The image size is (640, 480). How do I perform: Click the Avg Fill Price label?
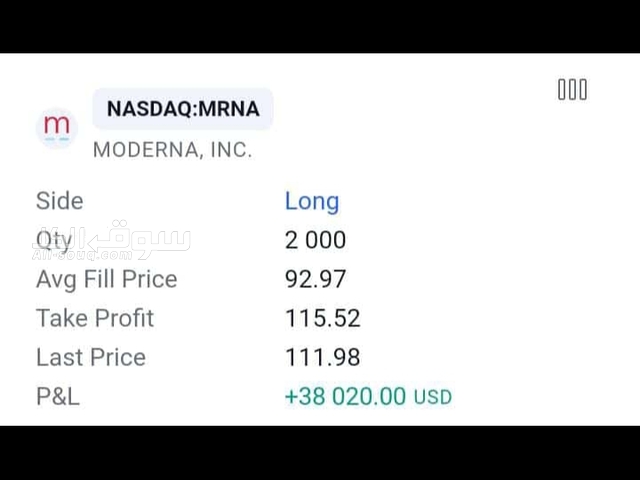[x=106, y=279]
